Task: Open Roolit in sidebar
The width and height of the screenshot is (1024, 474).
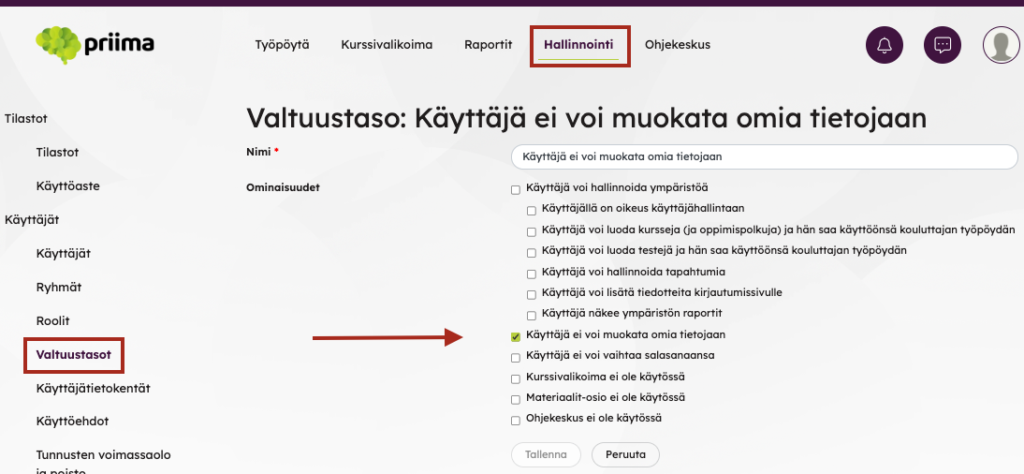Action: pos(53,321)
